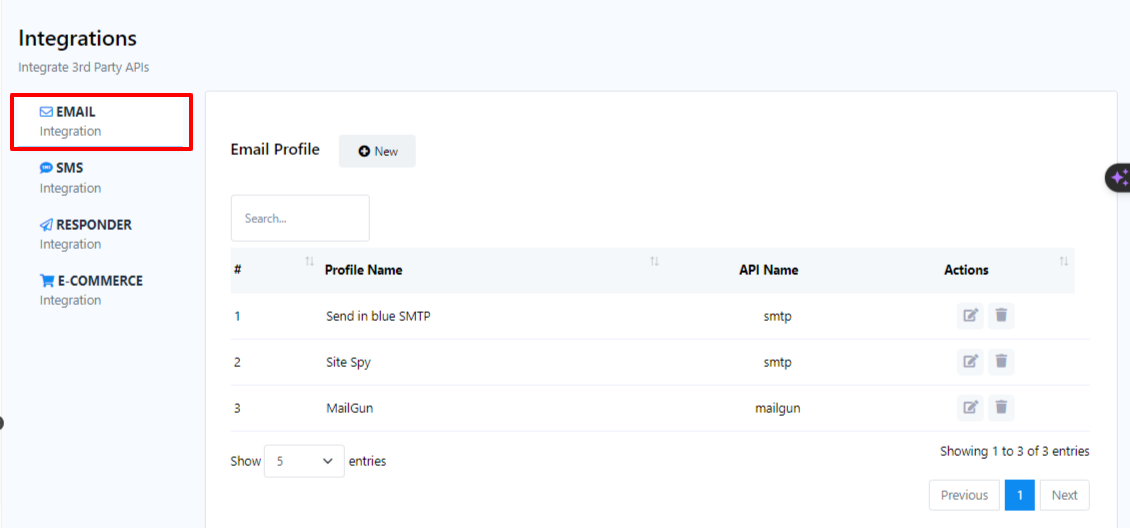This screenshot has width=1130, height=528.
Task: Delete the Send in blue SMTP profile
Action: pos(1001,316)
